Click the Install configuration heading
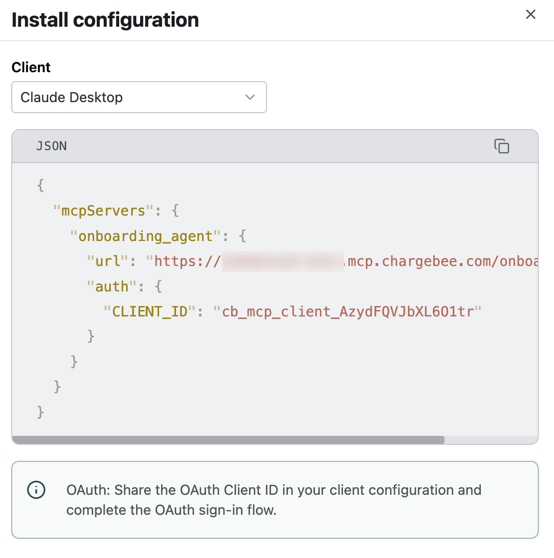 coord(105,20)
